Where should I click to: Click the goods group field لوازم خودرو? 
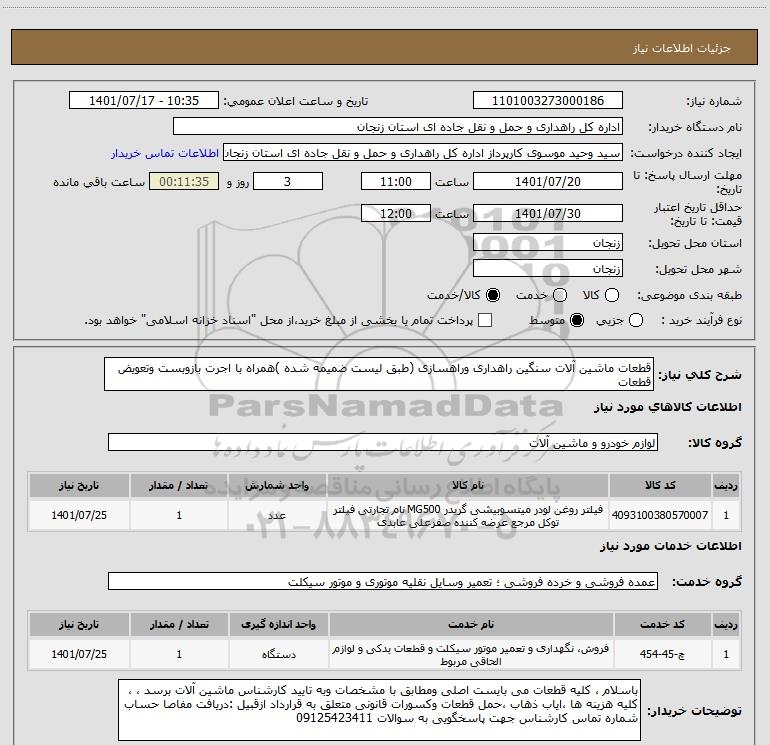(383, 442)
